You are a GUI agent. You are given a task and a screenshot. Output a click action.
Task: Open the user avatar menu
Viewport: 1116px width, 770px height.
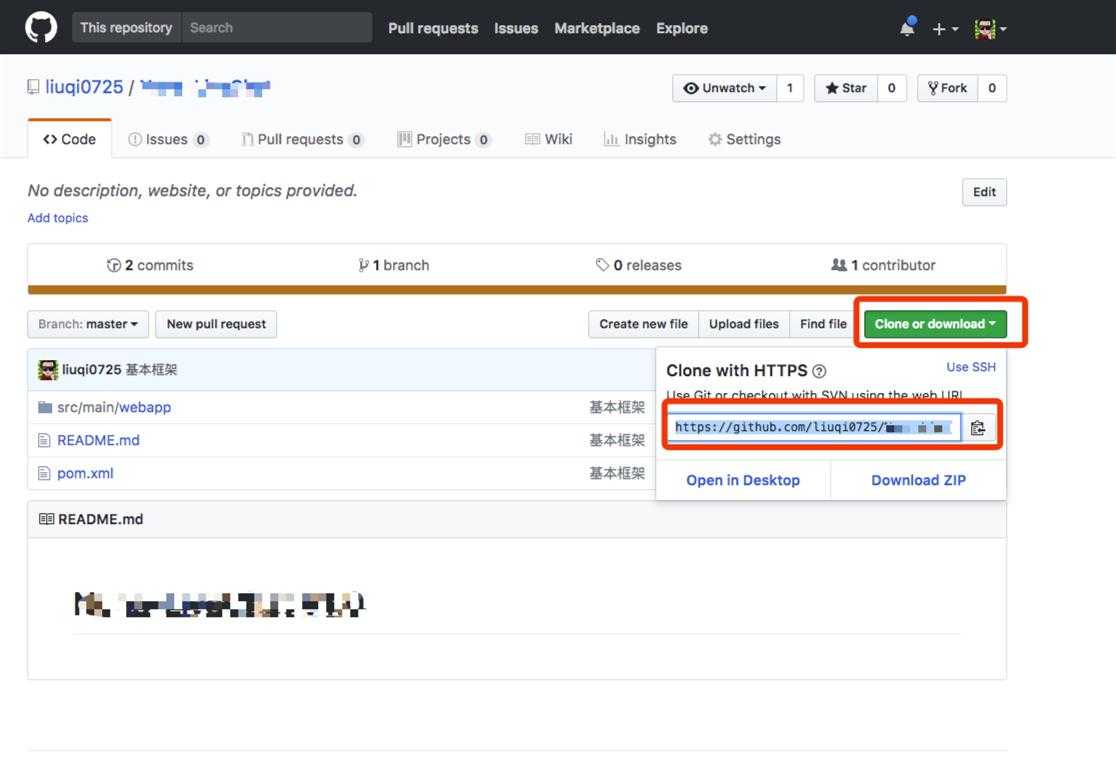click(x=990, y=29)
